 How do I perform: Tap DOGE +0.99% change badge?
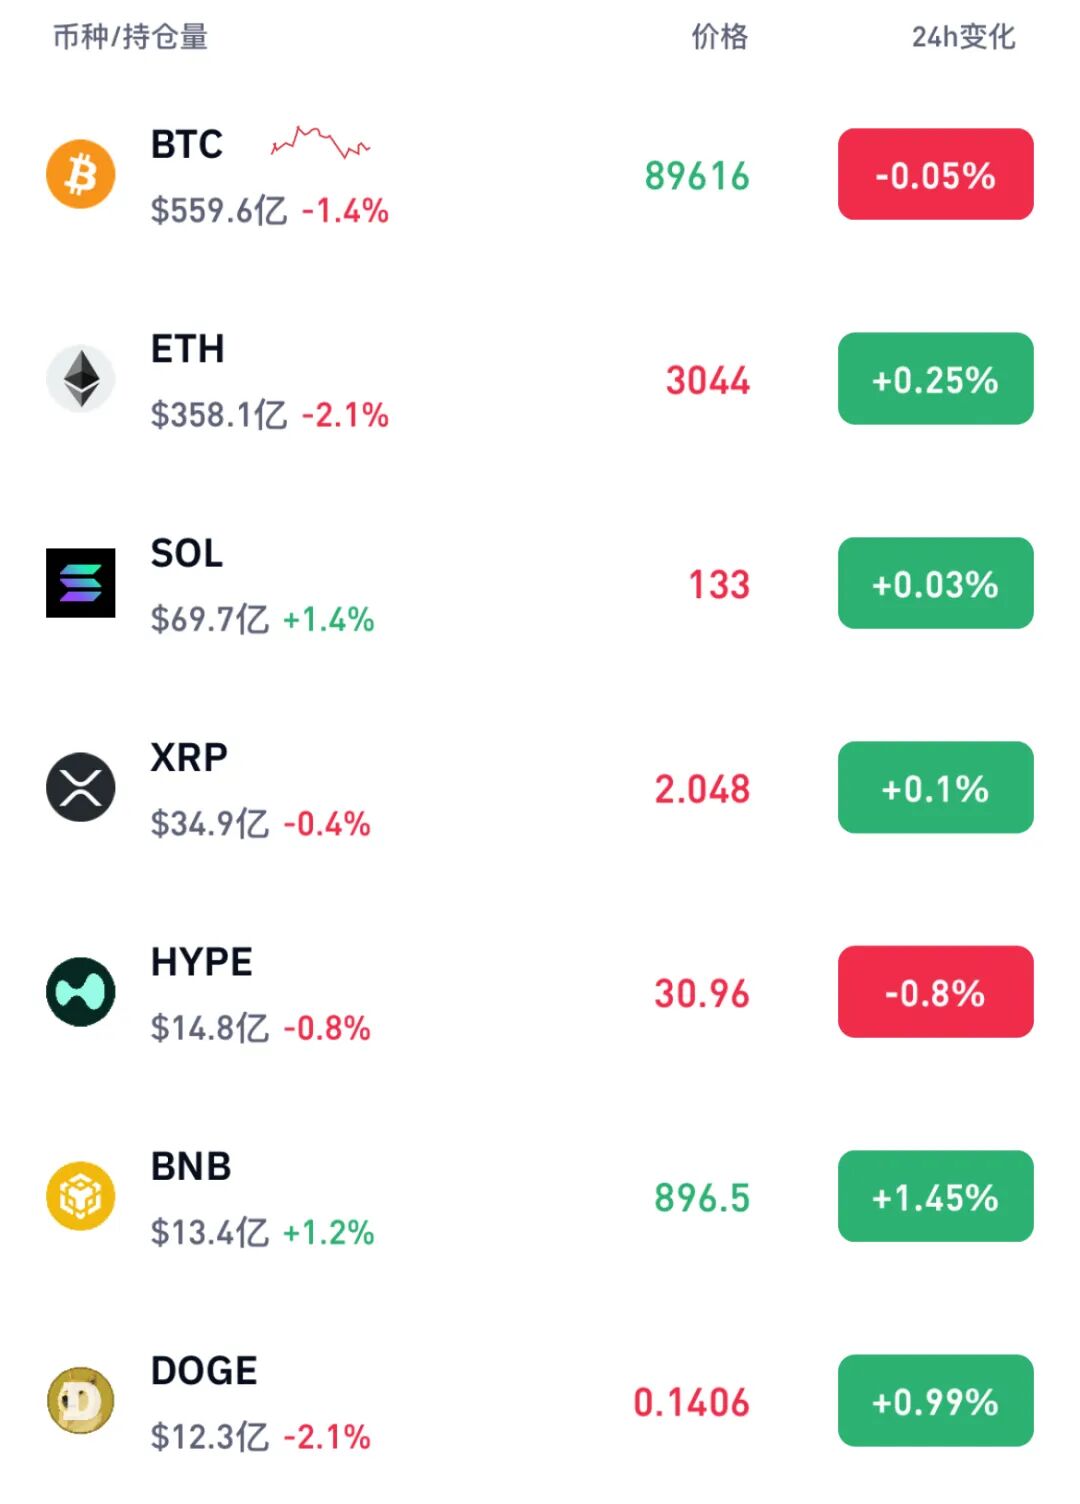[x=935, y=1401]
